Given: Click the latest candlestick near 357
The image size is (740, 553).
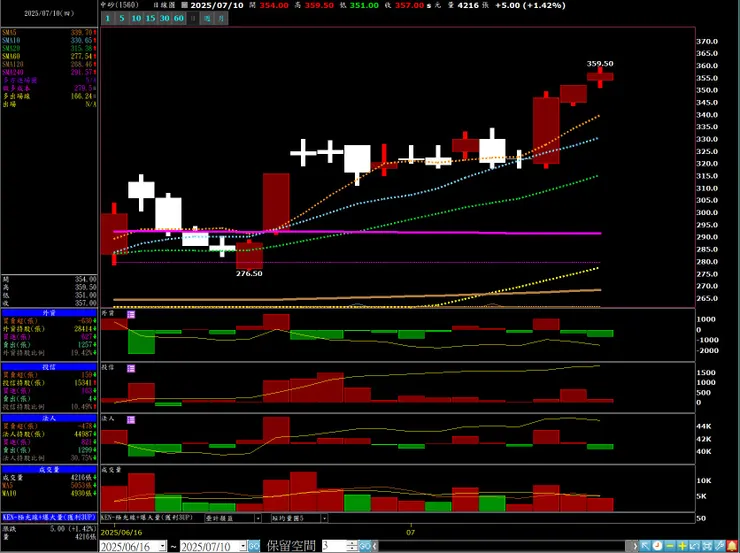Looking at the screenshot, I should (x=600, y=76).
